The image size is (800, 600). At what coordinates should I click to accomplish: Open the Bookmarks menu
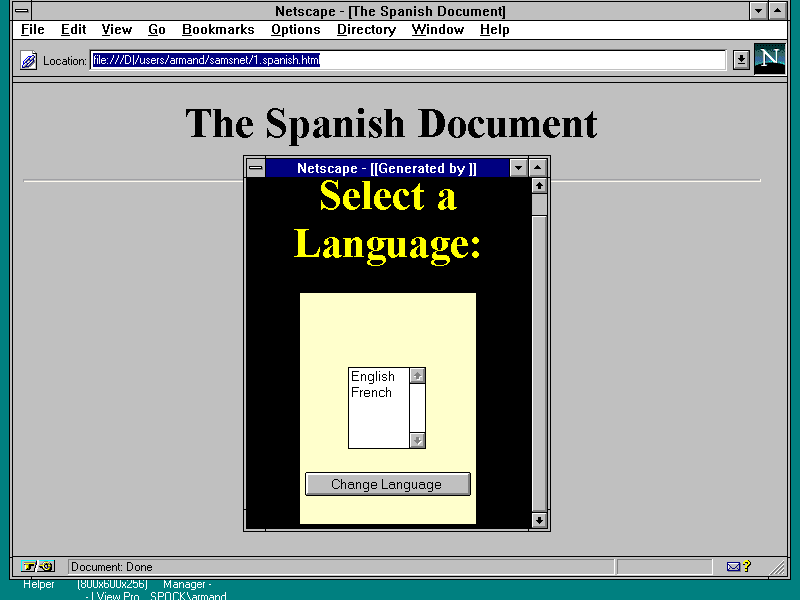coord(218,30)
